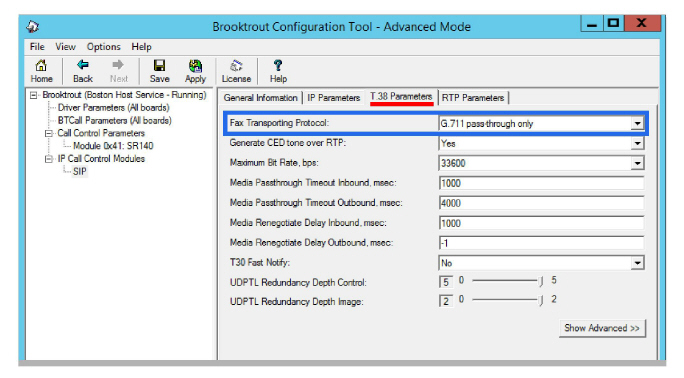Click the Home toolbar icon

pos(41,72)
